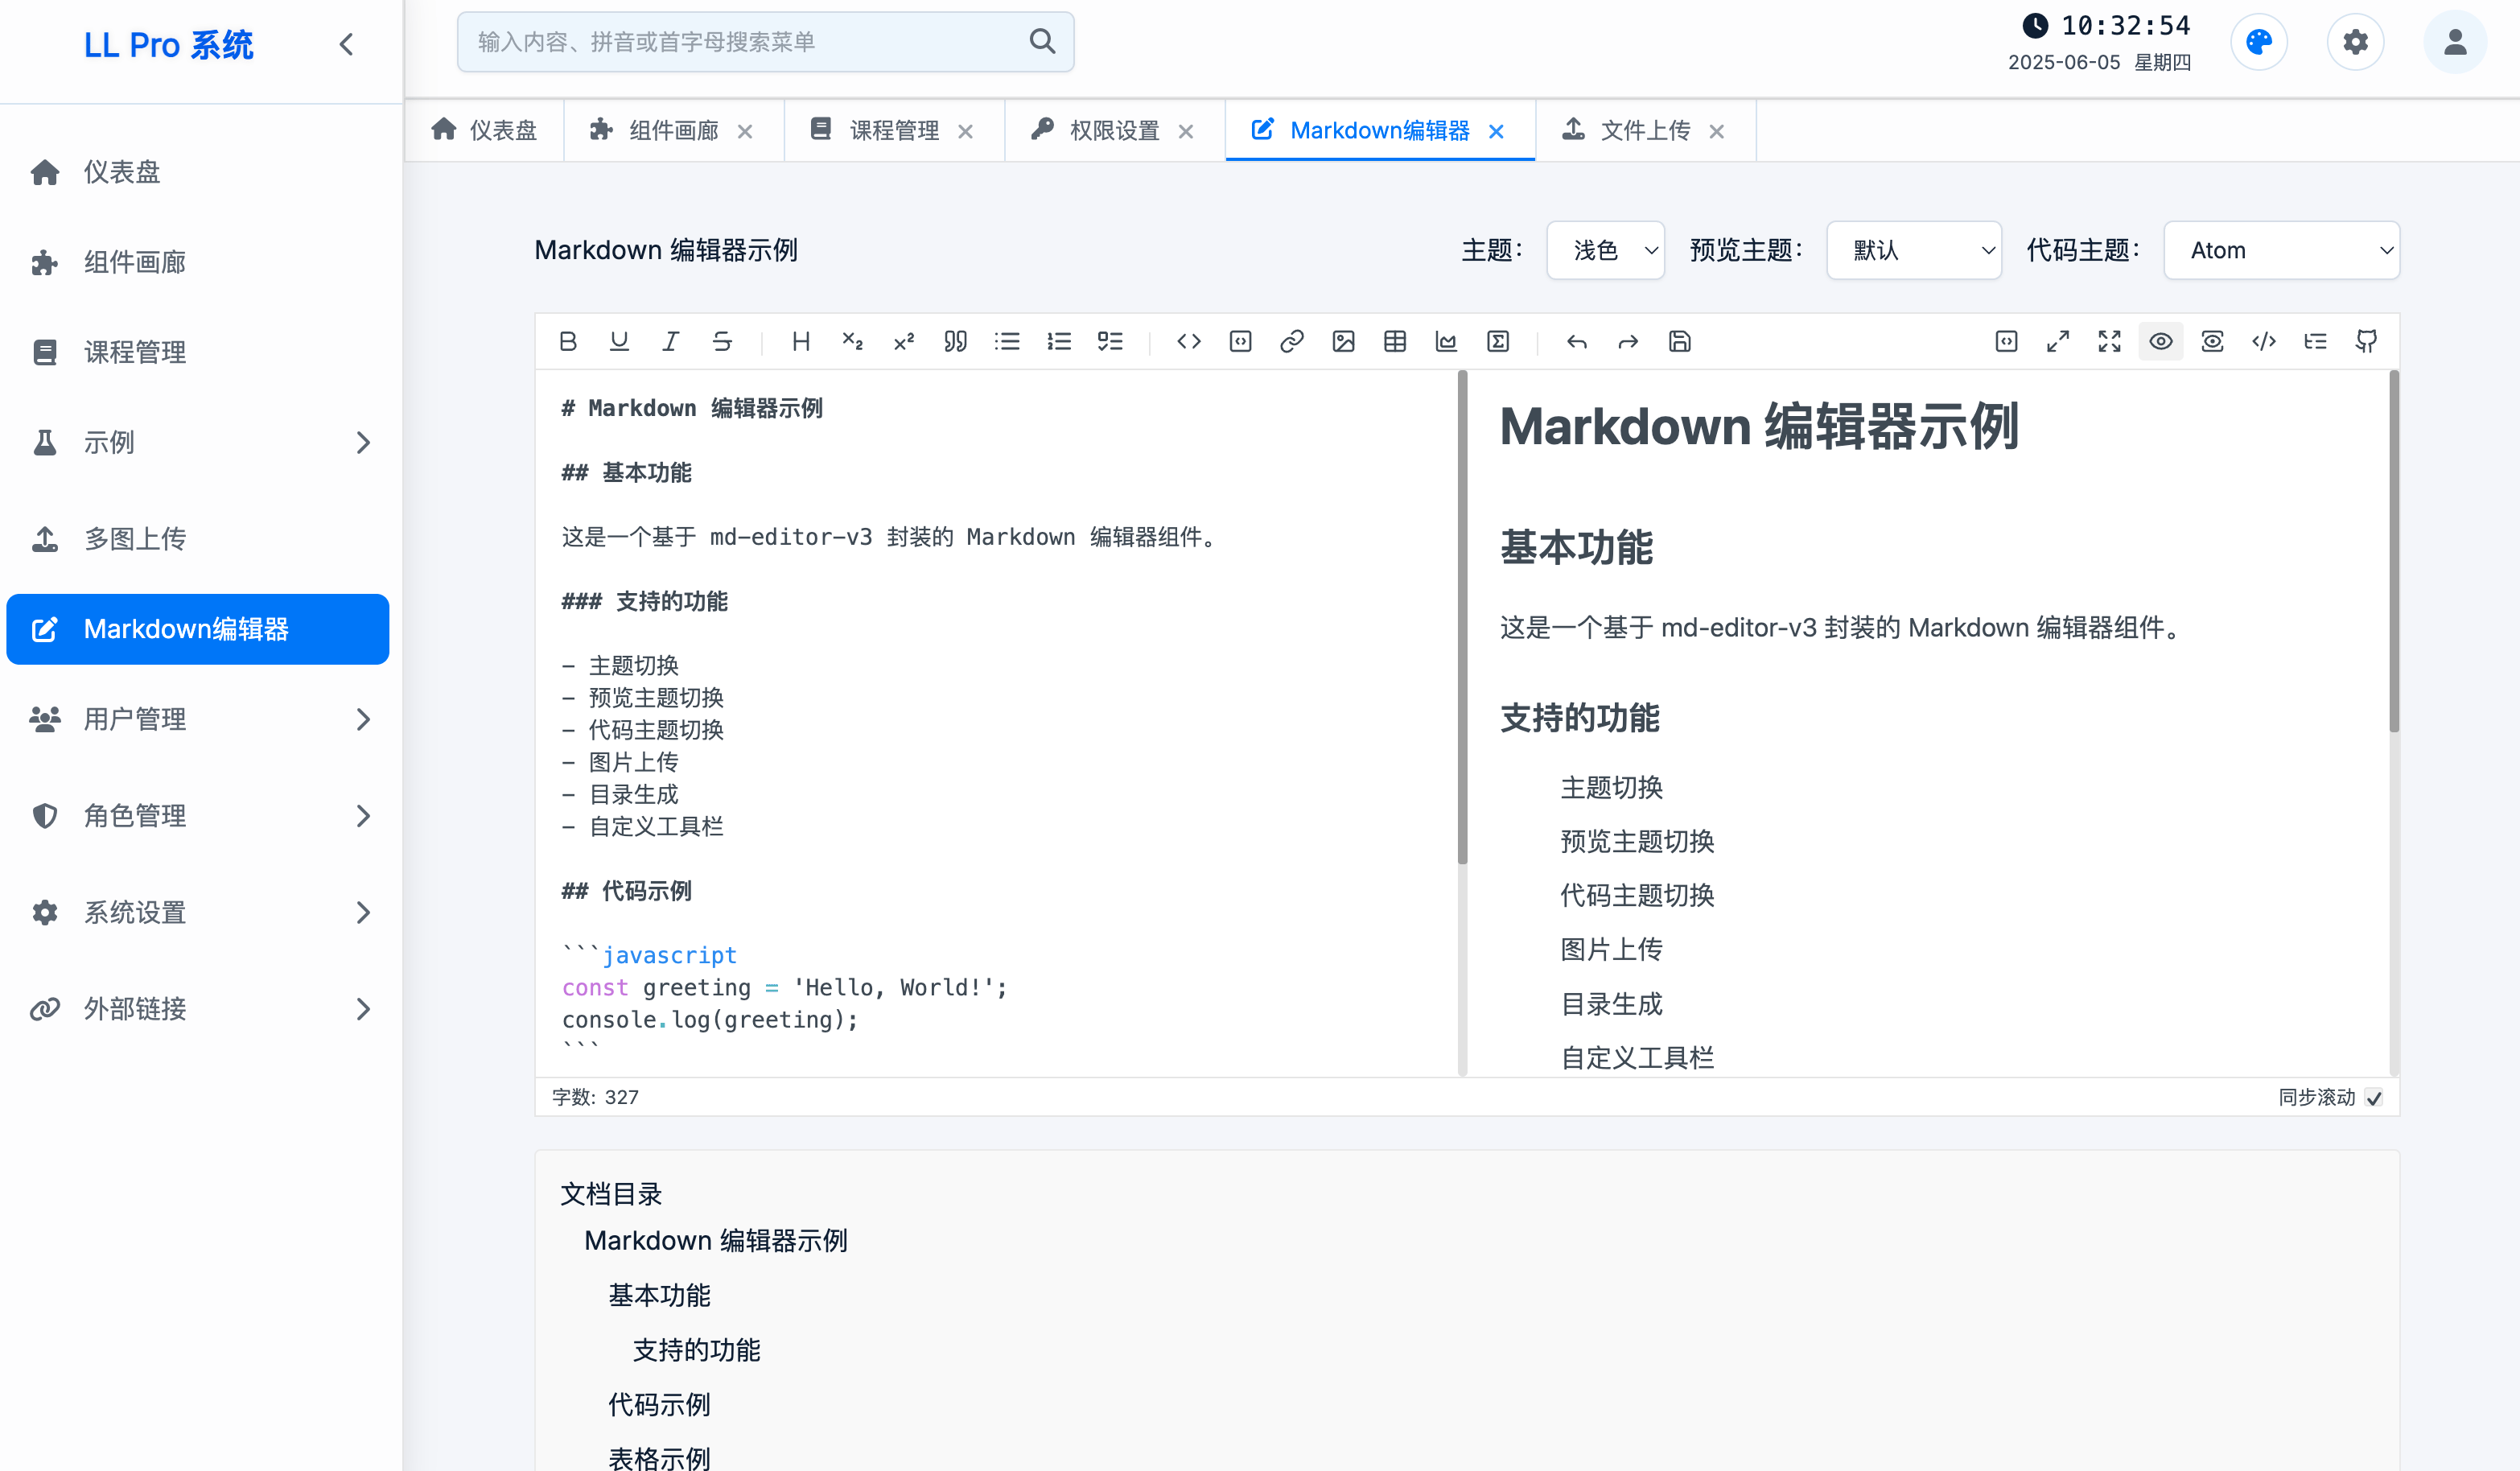Insert a mermaid chart diagram

point(1446,342)
